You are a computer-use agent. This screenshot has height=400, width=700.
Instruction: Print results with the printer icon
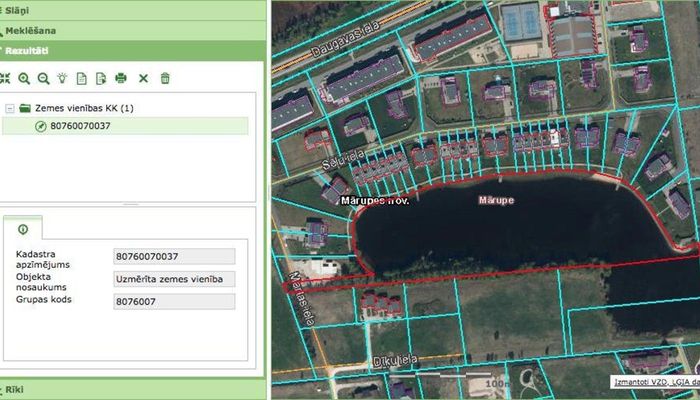tap(121, 77)
